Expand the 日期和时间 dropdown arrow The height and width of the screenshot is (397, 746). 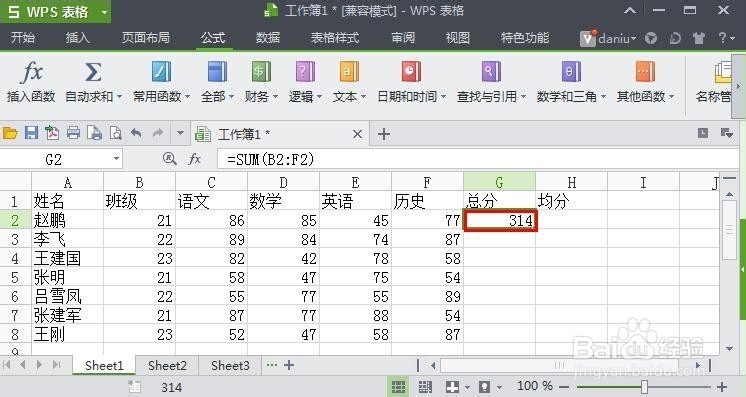[x=443, y=97]
